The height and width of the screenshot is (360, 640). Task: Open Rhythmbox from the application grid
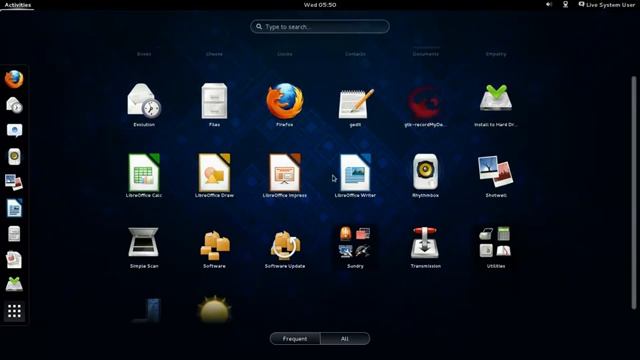pos(425,176)
